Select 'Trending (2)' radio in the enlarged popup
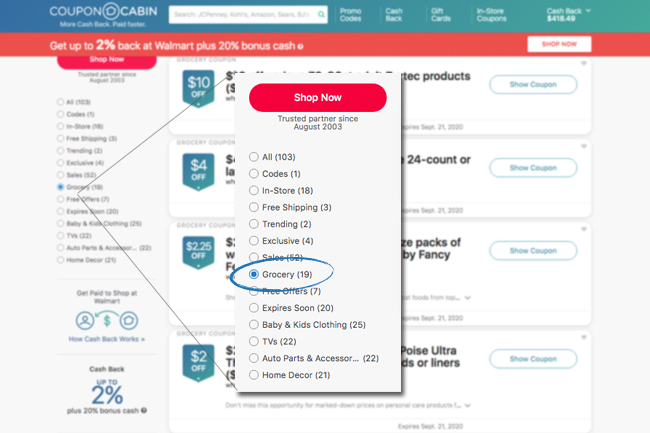The image size is (650, 433). (254, 224)
